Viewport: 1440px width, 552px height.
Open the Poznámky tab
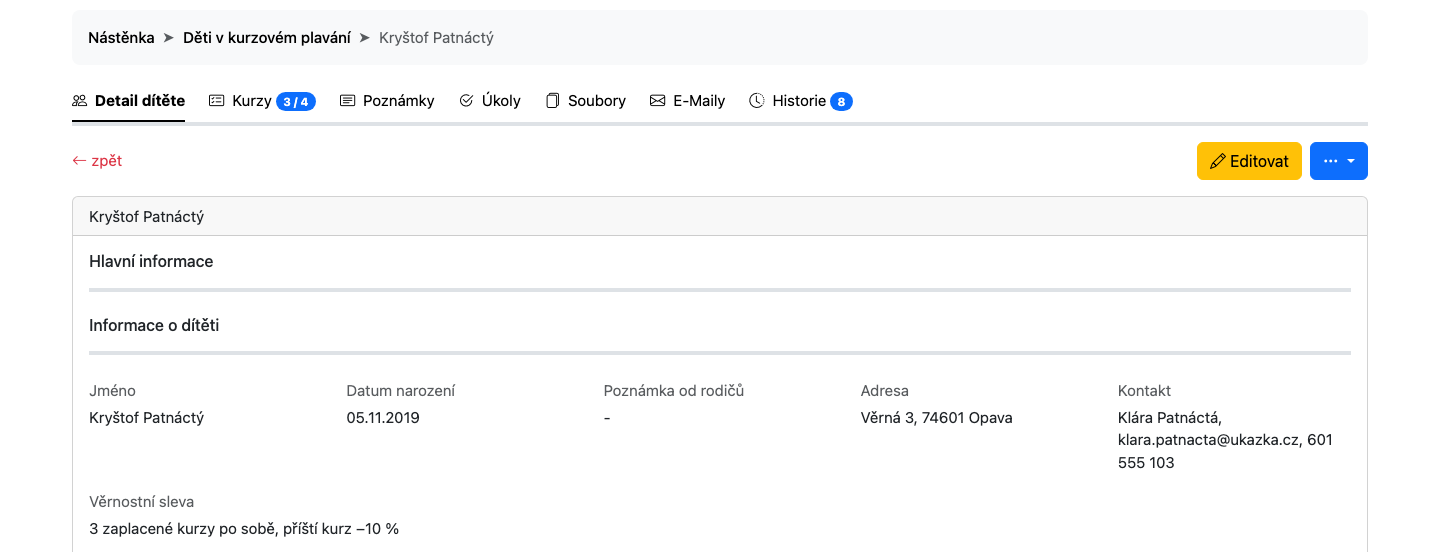click(x=387, y=101)
